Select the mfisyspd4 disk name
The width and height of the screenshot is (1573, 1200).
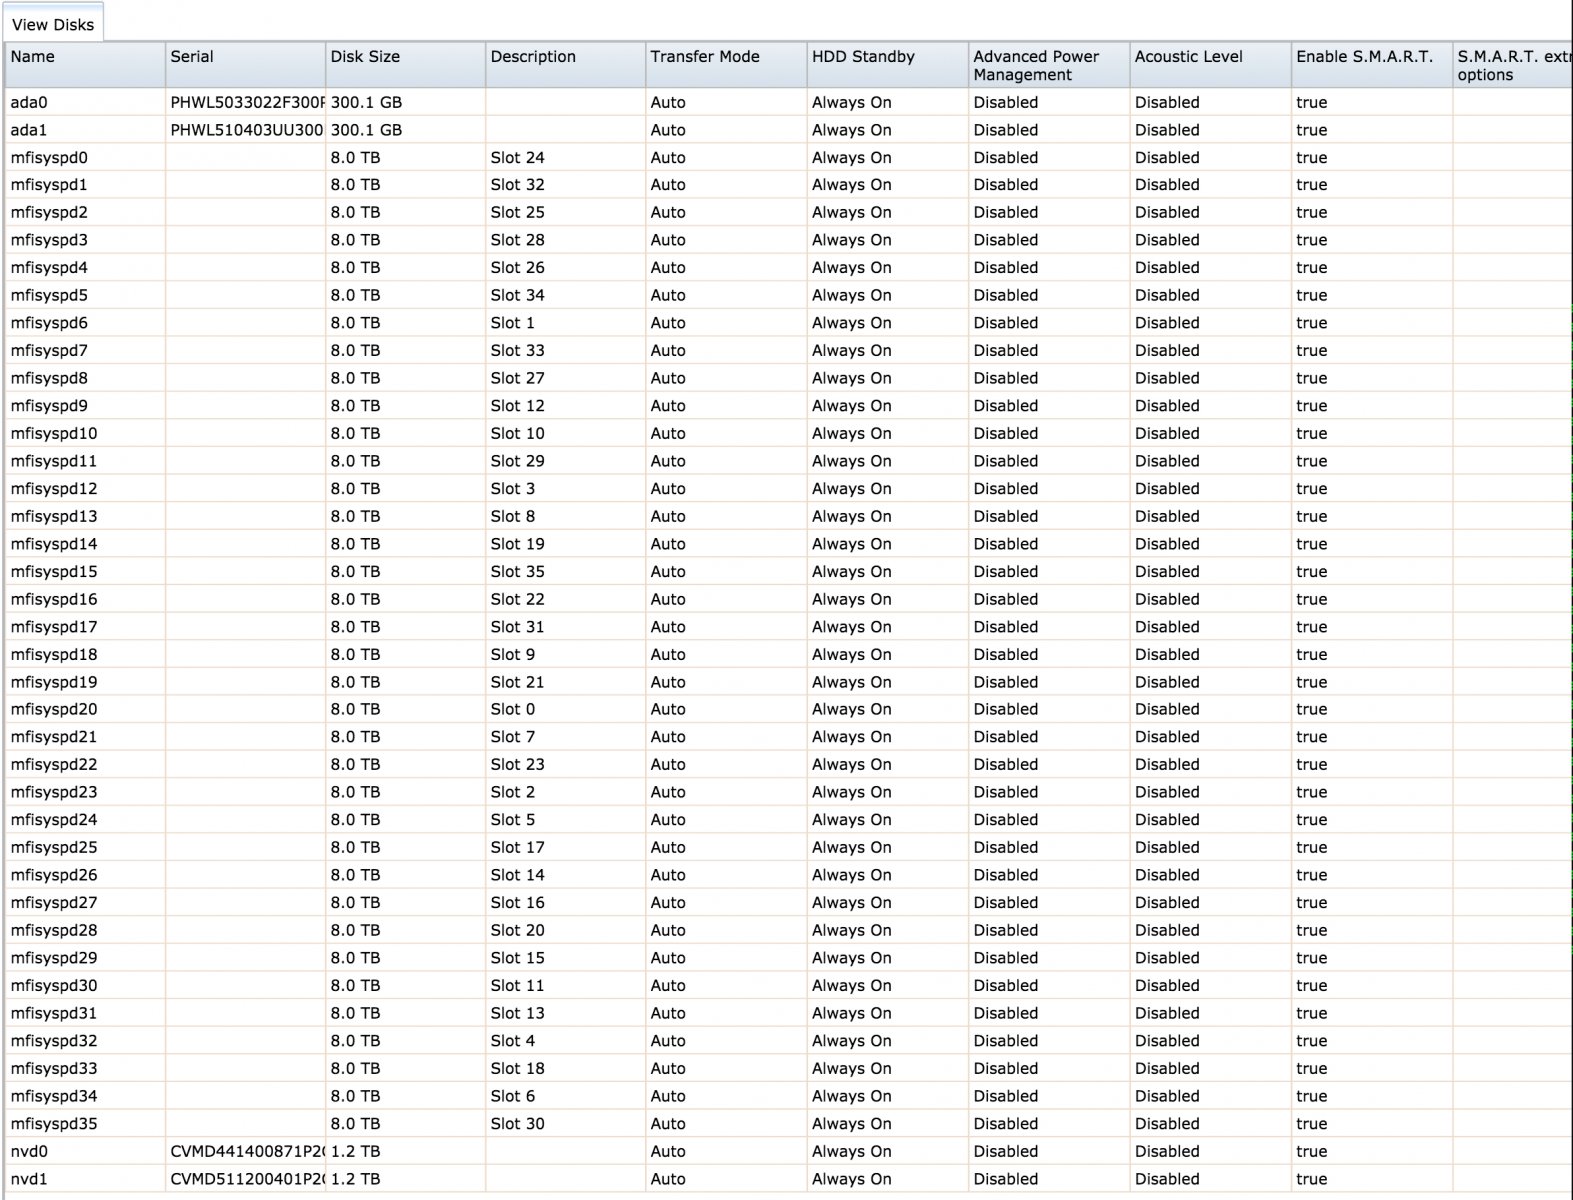point(49,268)
